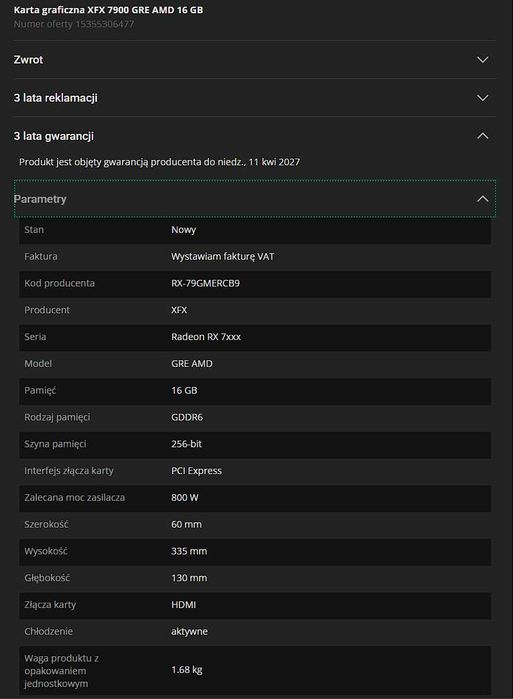Click the warranty text ending 11 kwi 2027
Viewport: 513px width, 699px height.
pyautogui.click(x=160, y=162)
